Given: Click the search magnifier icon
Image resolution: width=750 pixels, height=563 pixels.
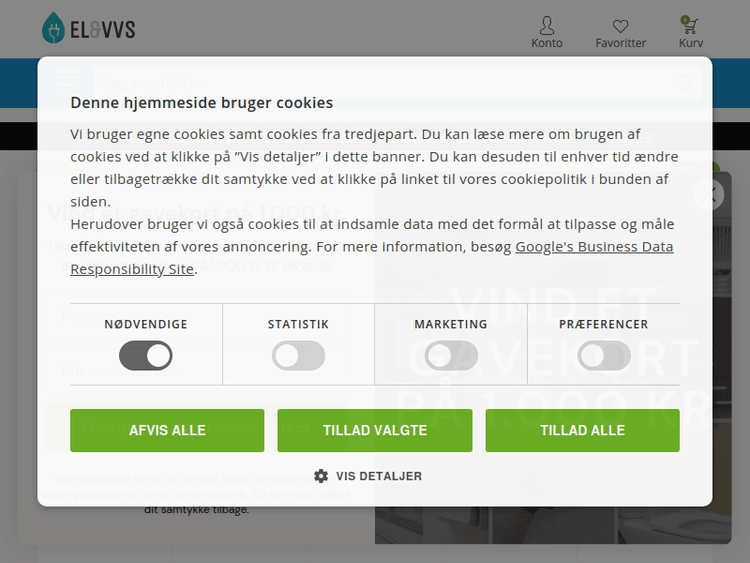Looking at the screenshot, I should coord(684,83).
